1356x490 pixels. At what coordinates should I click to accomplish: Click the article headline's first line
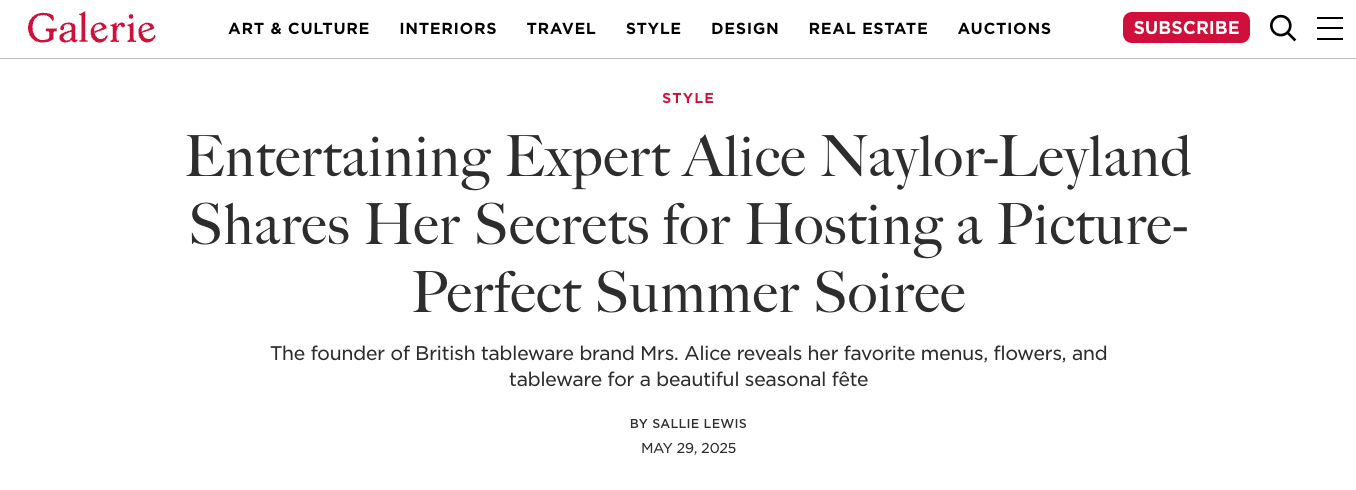pyautogui.click(x=688, y=158)
